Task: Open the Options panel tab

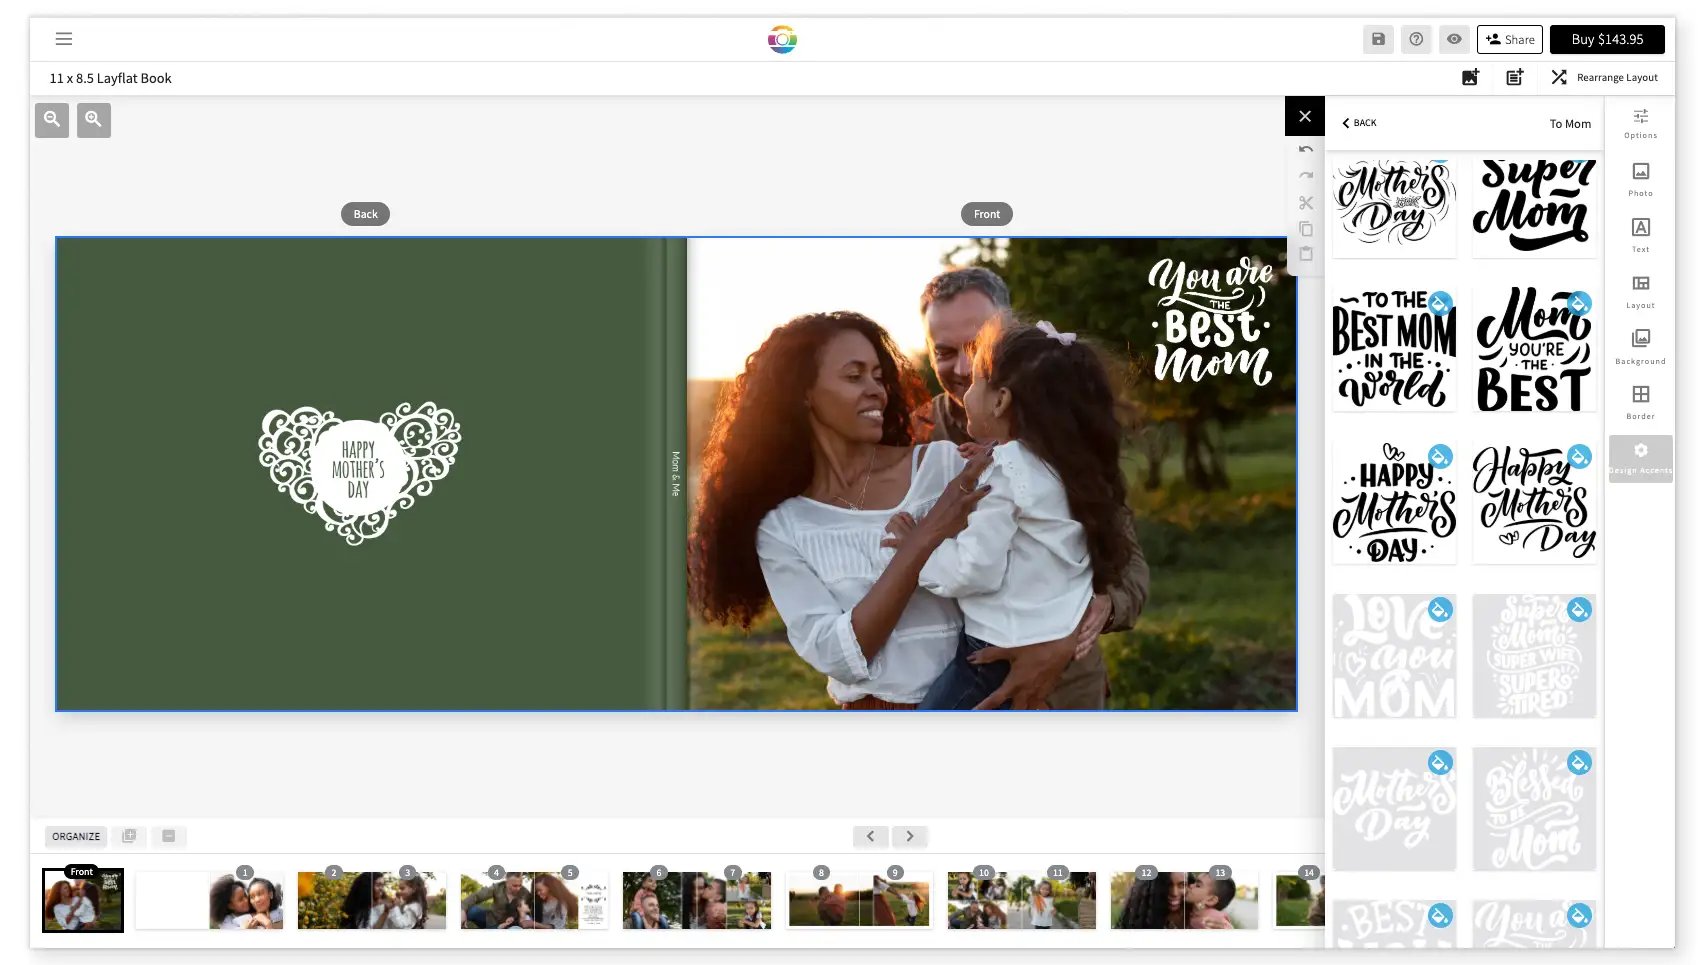Action: (x=1640, y=122)
